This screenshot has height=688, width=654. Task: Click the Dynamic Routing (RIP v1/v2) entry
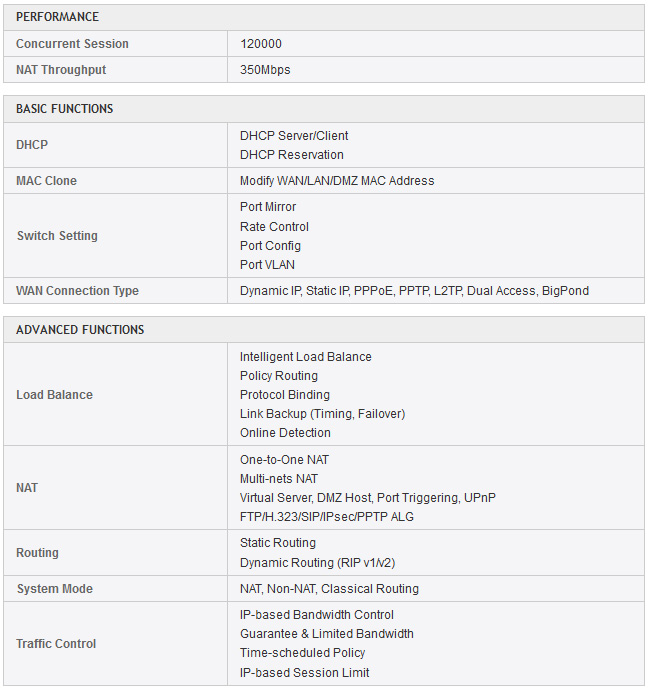click(x=310, y=563)
